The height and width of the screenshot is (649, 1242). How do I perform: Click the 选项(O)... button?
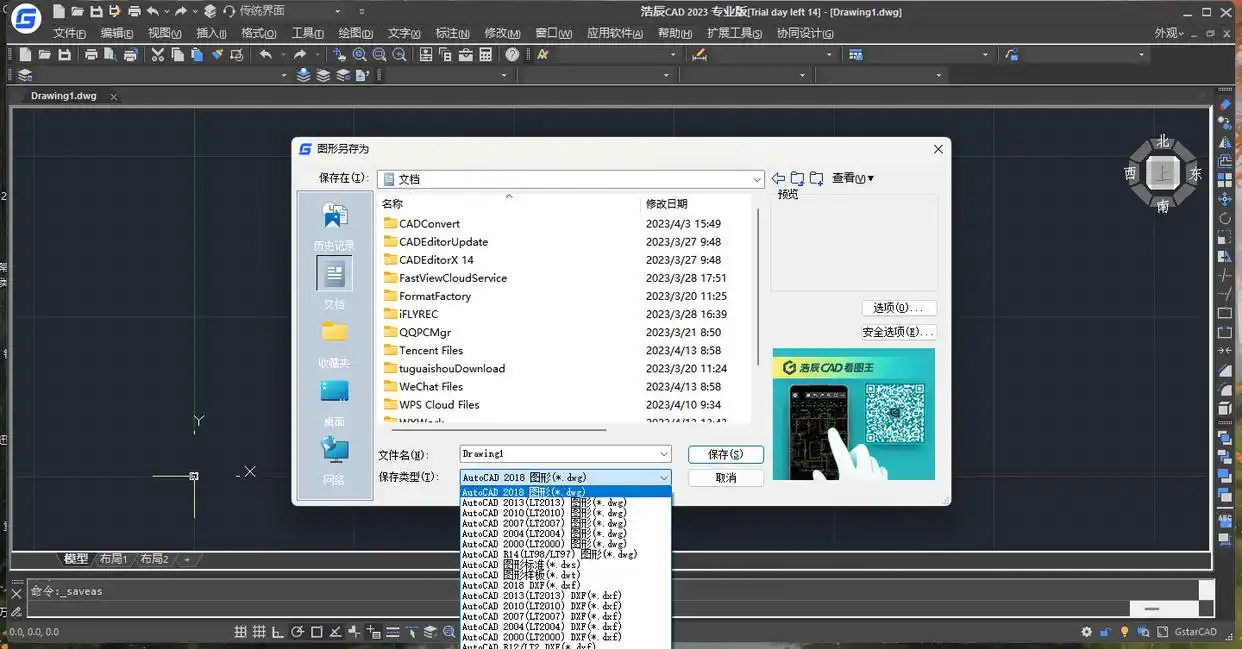coord(899,308)
